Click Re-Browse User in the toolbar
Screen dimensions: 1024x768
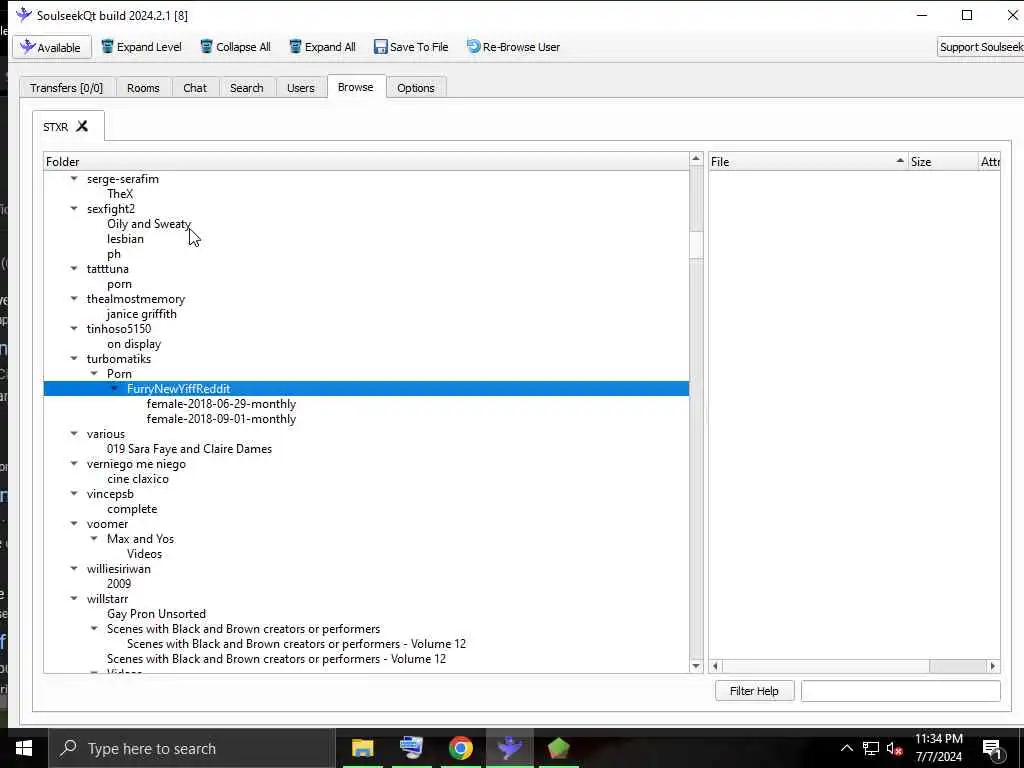pos(513,47)
